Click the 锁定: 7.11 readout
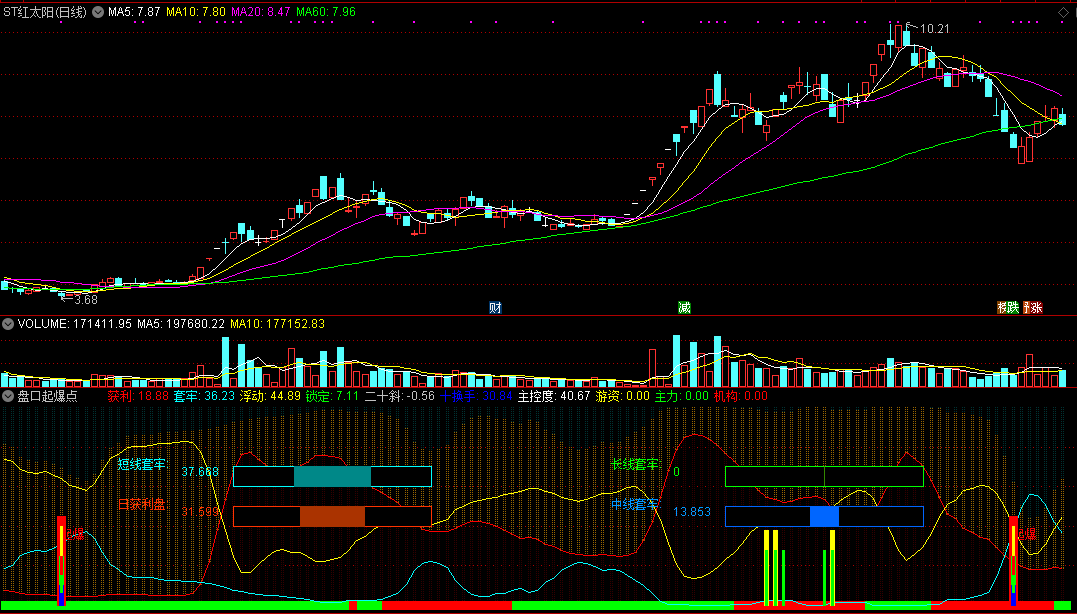1077x614 pixels. 332,396
